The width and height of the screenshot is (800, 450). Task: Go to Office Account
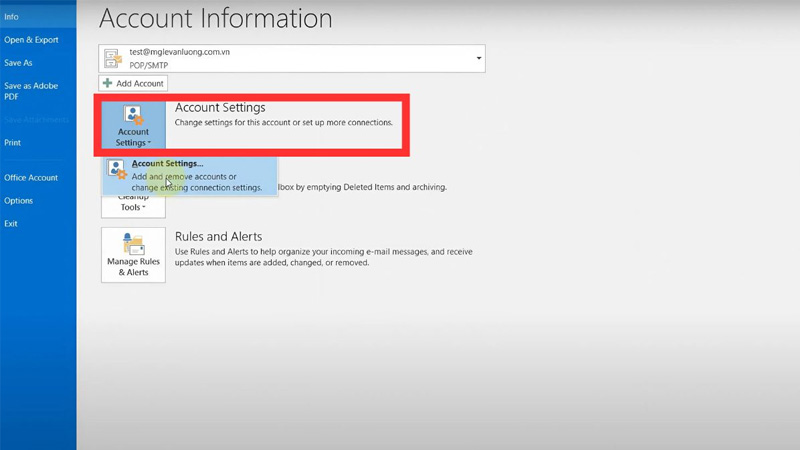tap(31, 178)
